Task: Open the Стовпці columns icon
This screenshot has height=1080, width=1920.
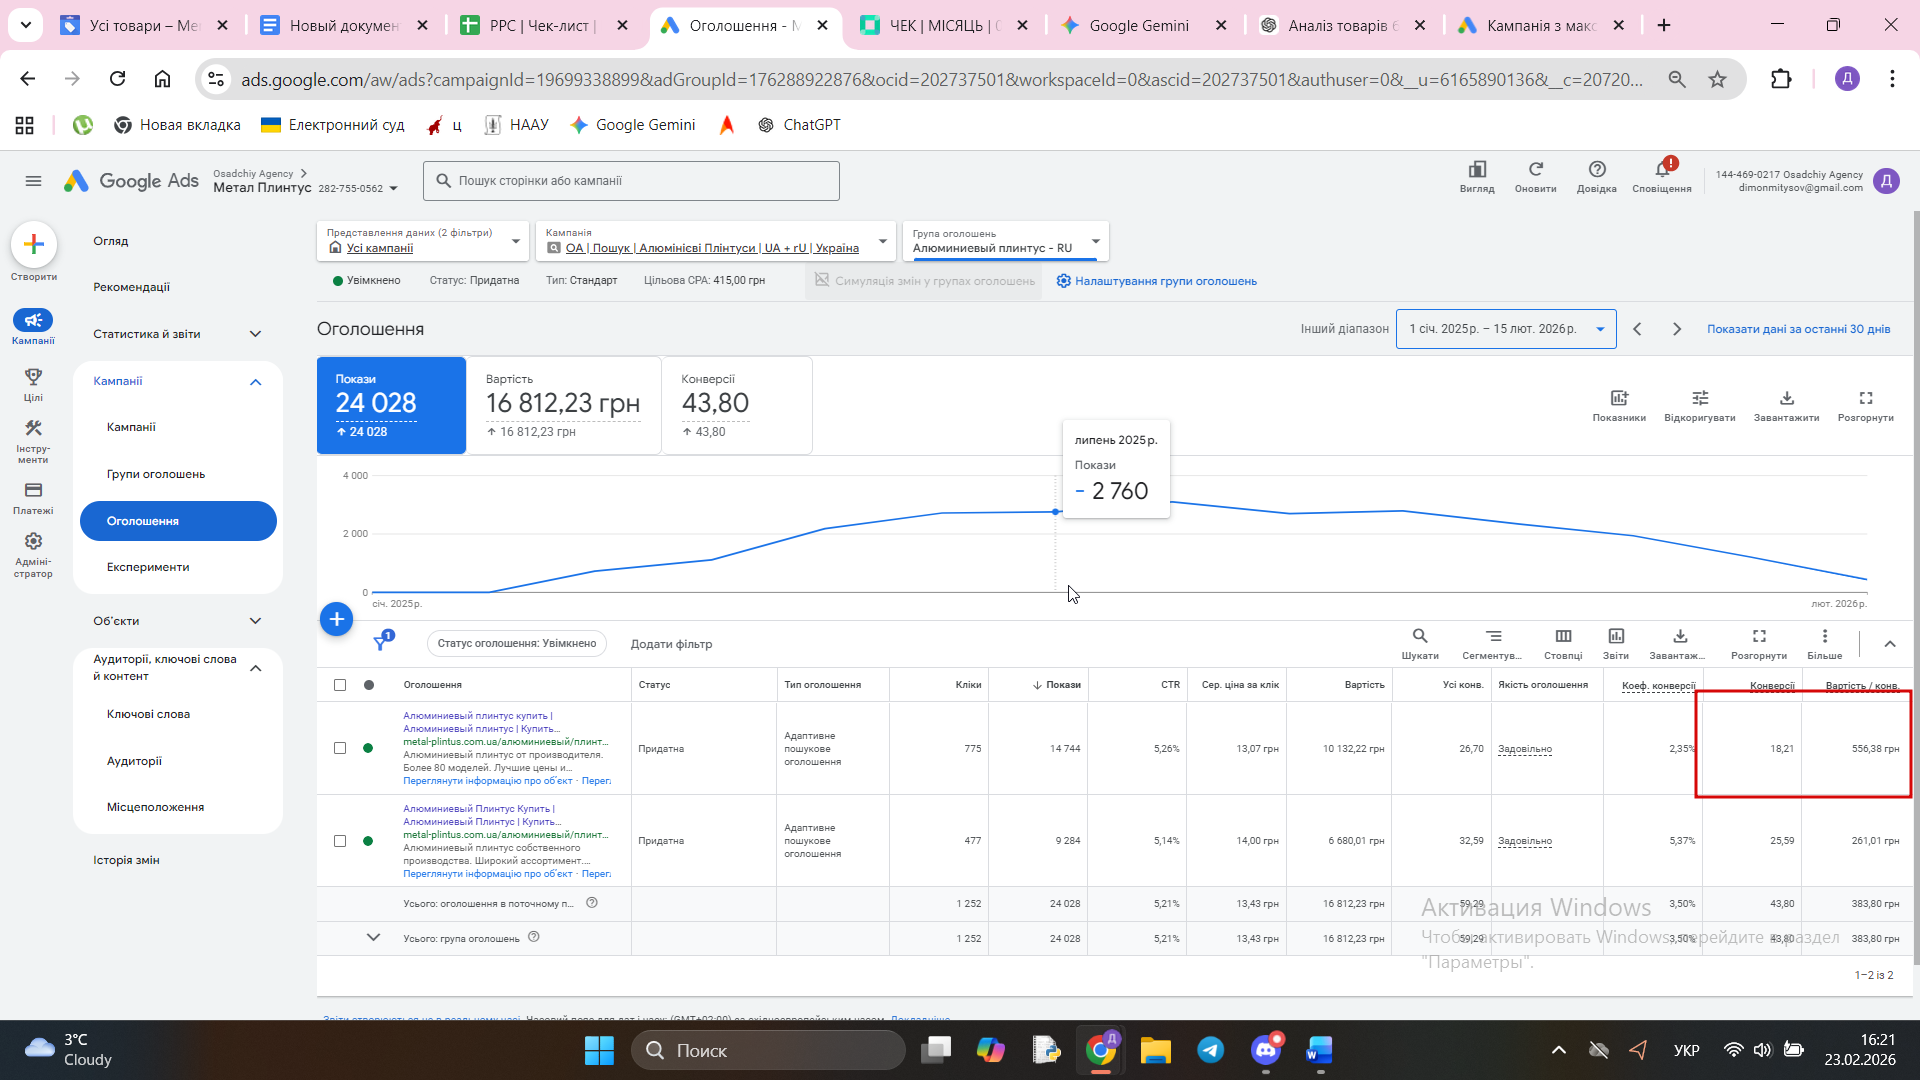Action: [x=1562, y=636]
